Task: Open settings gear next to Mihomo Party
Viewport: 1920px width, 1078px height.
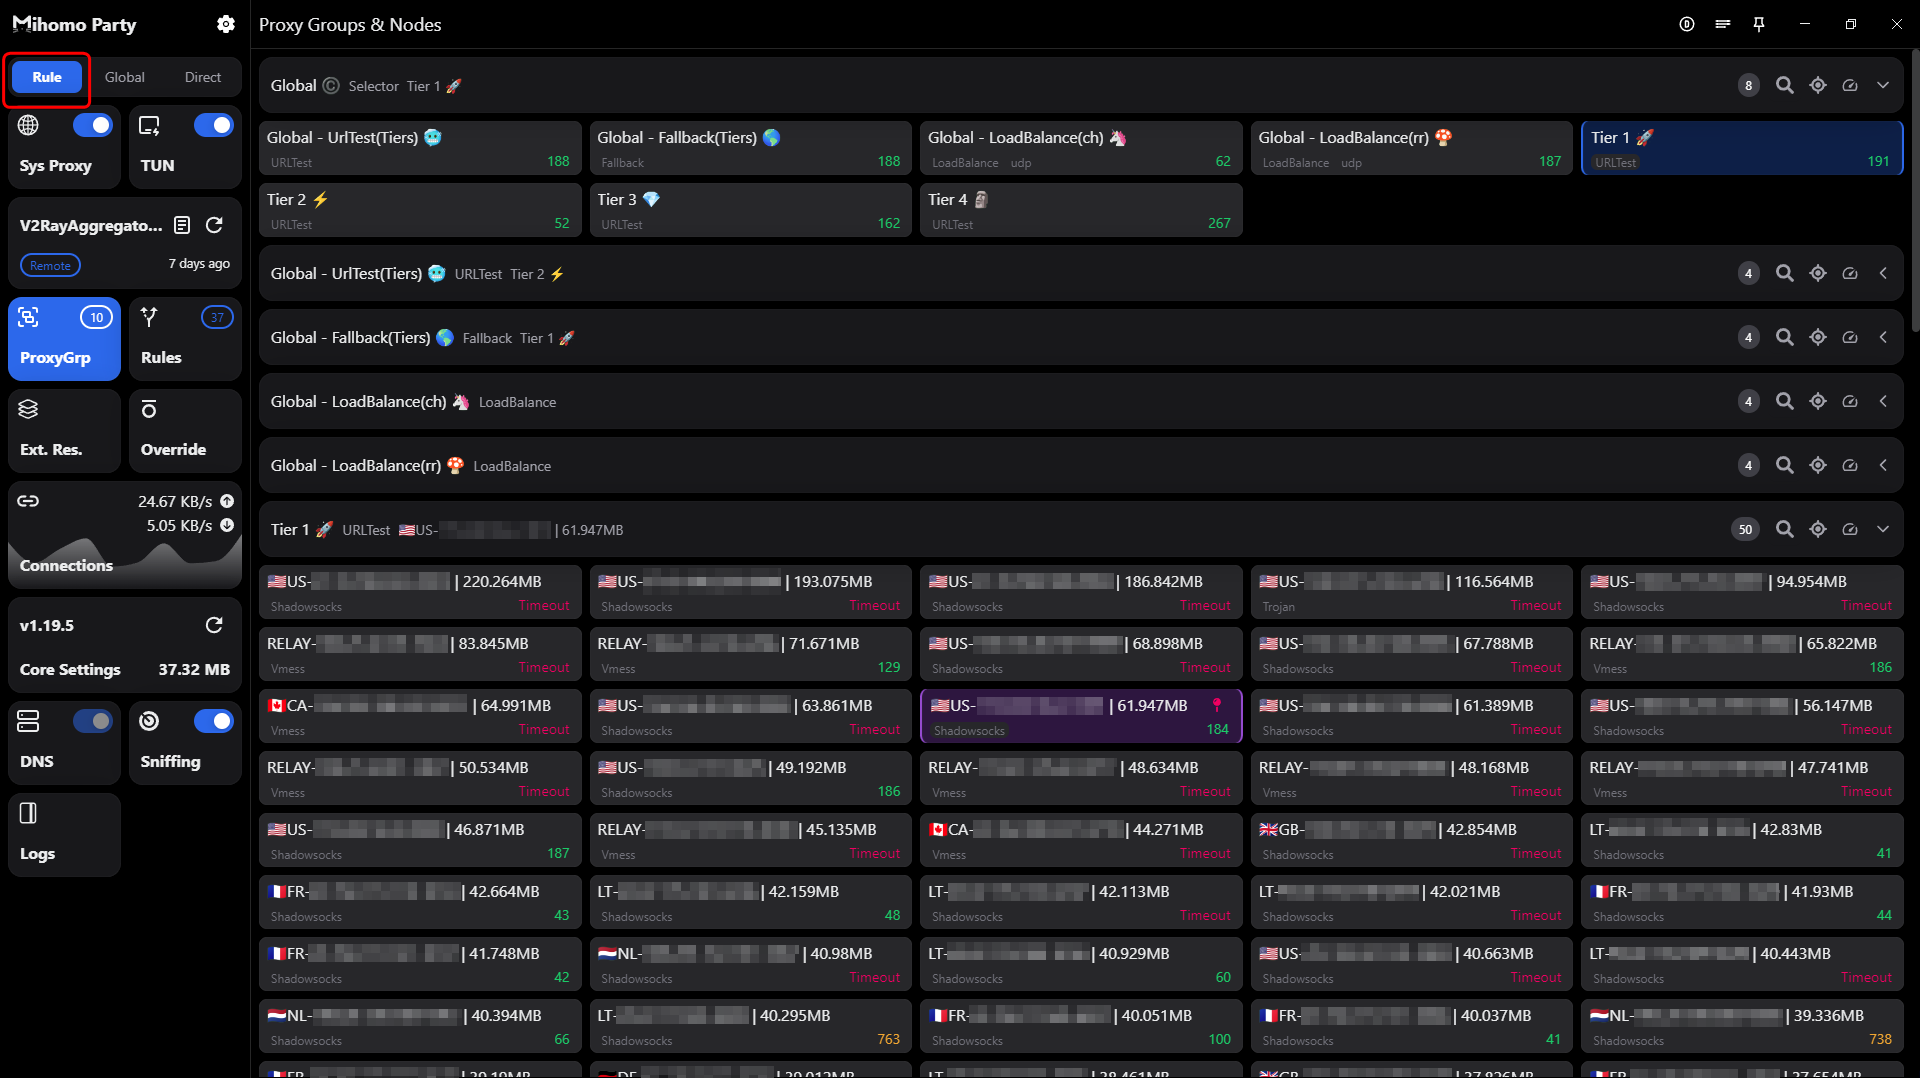Action: coord(226,24)
